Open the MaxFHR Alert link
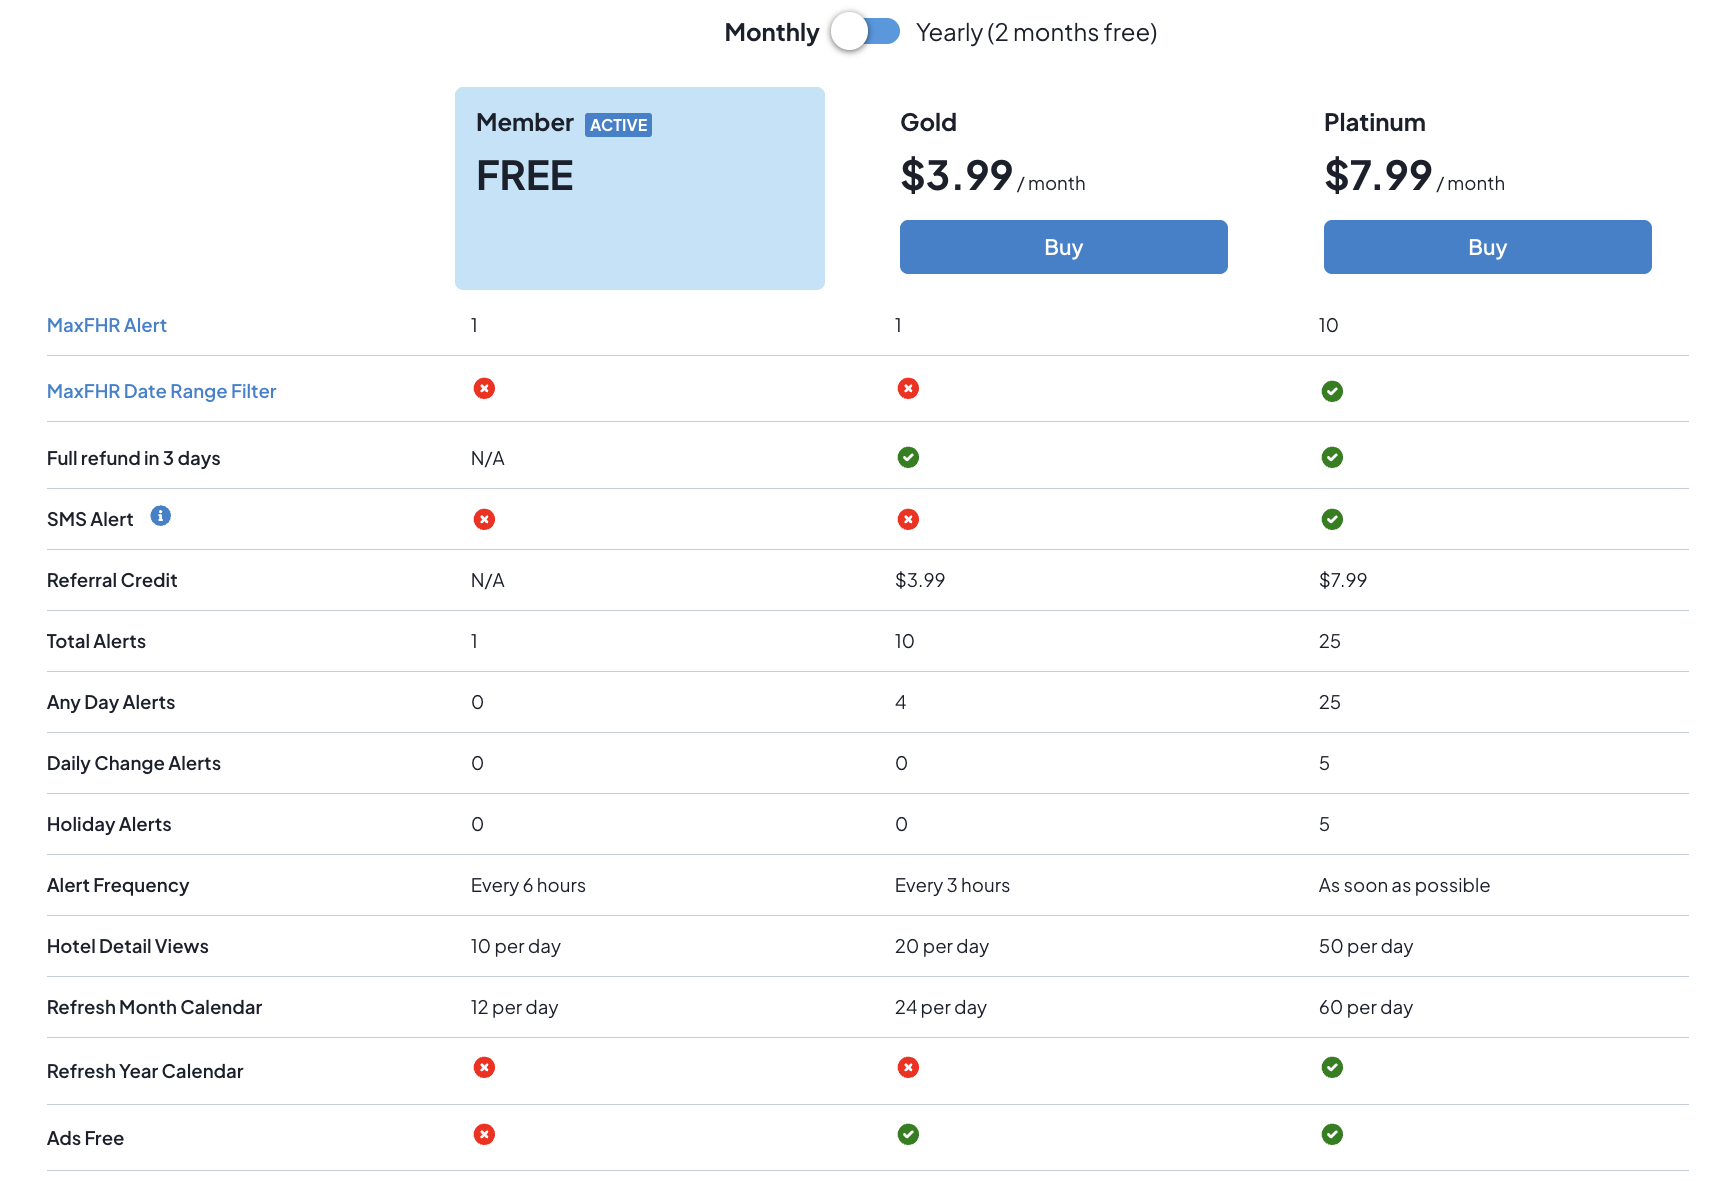The width and height of the screenshot is (1726, 1181). click(107, 325)
